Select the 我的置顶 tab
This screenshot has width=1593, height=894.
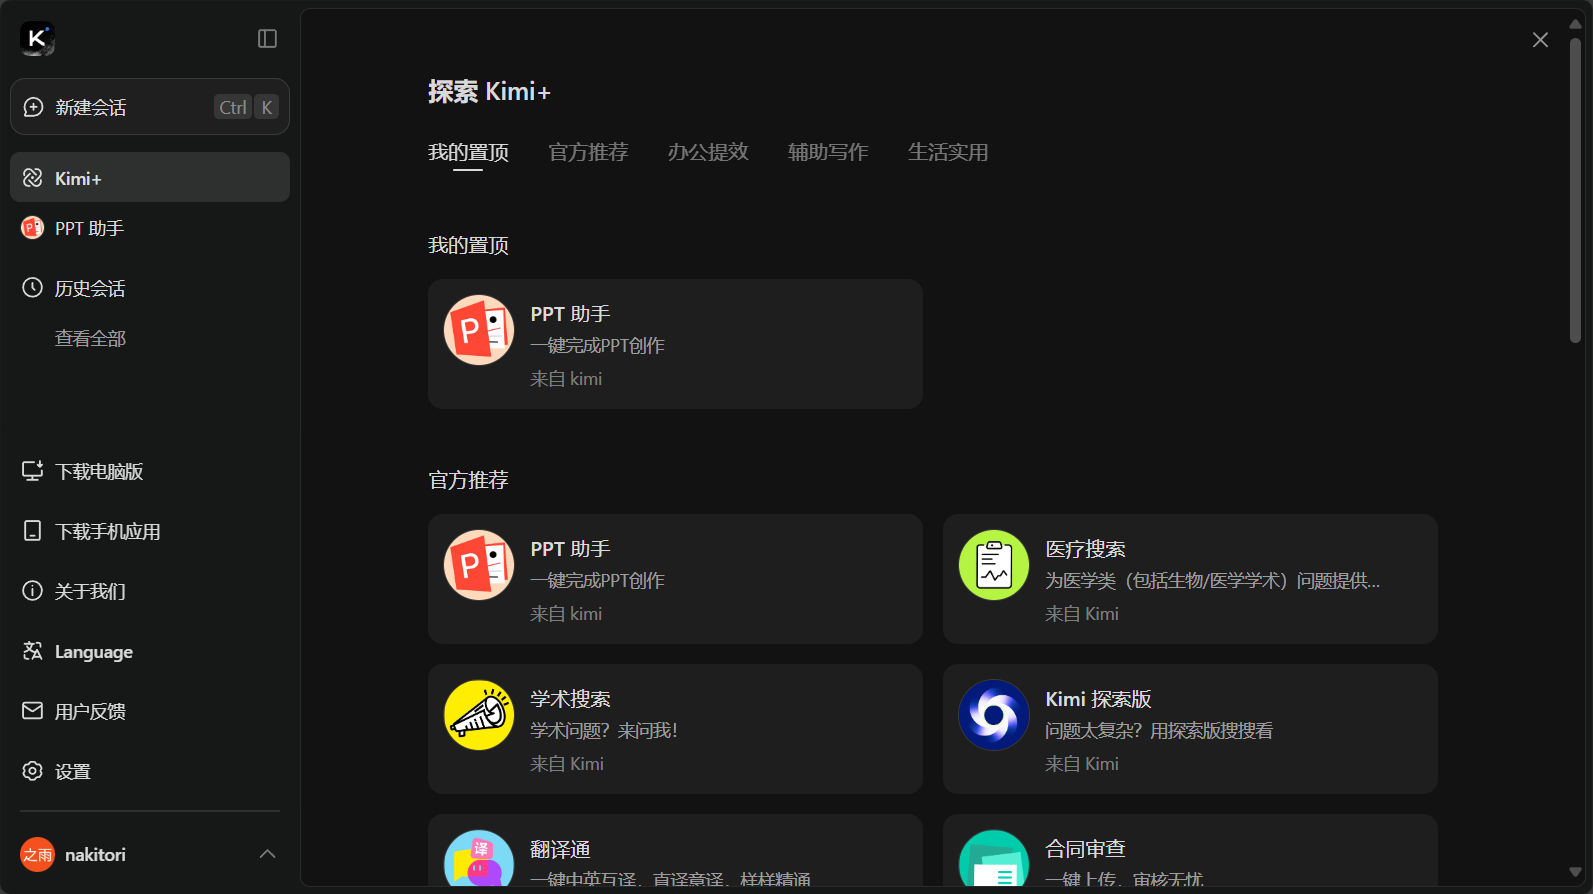coord(468,152)
